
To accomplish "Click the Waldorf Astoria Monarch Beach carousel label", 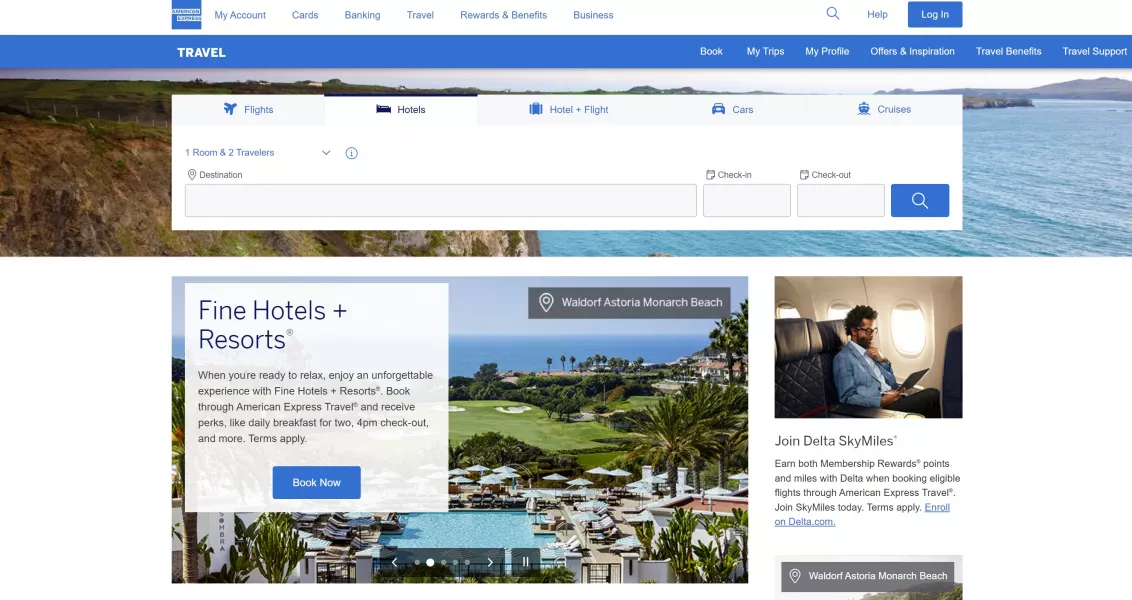I will (630, 303).
